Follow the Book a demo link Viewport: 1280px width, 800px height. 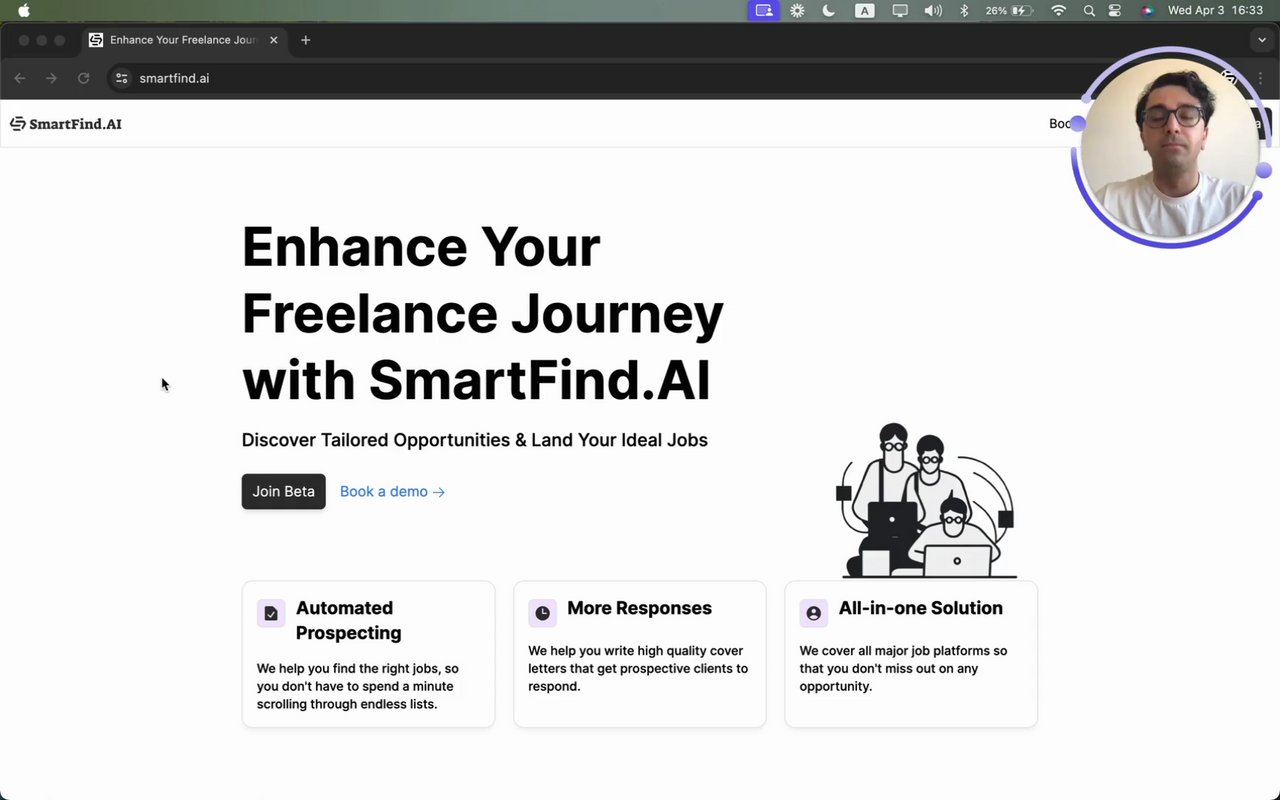point(392,491)
